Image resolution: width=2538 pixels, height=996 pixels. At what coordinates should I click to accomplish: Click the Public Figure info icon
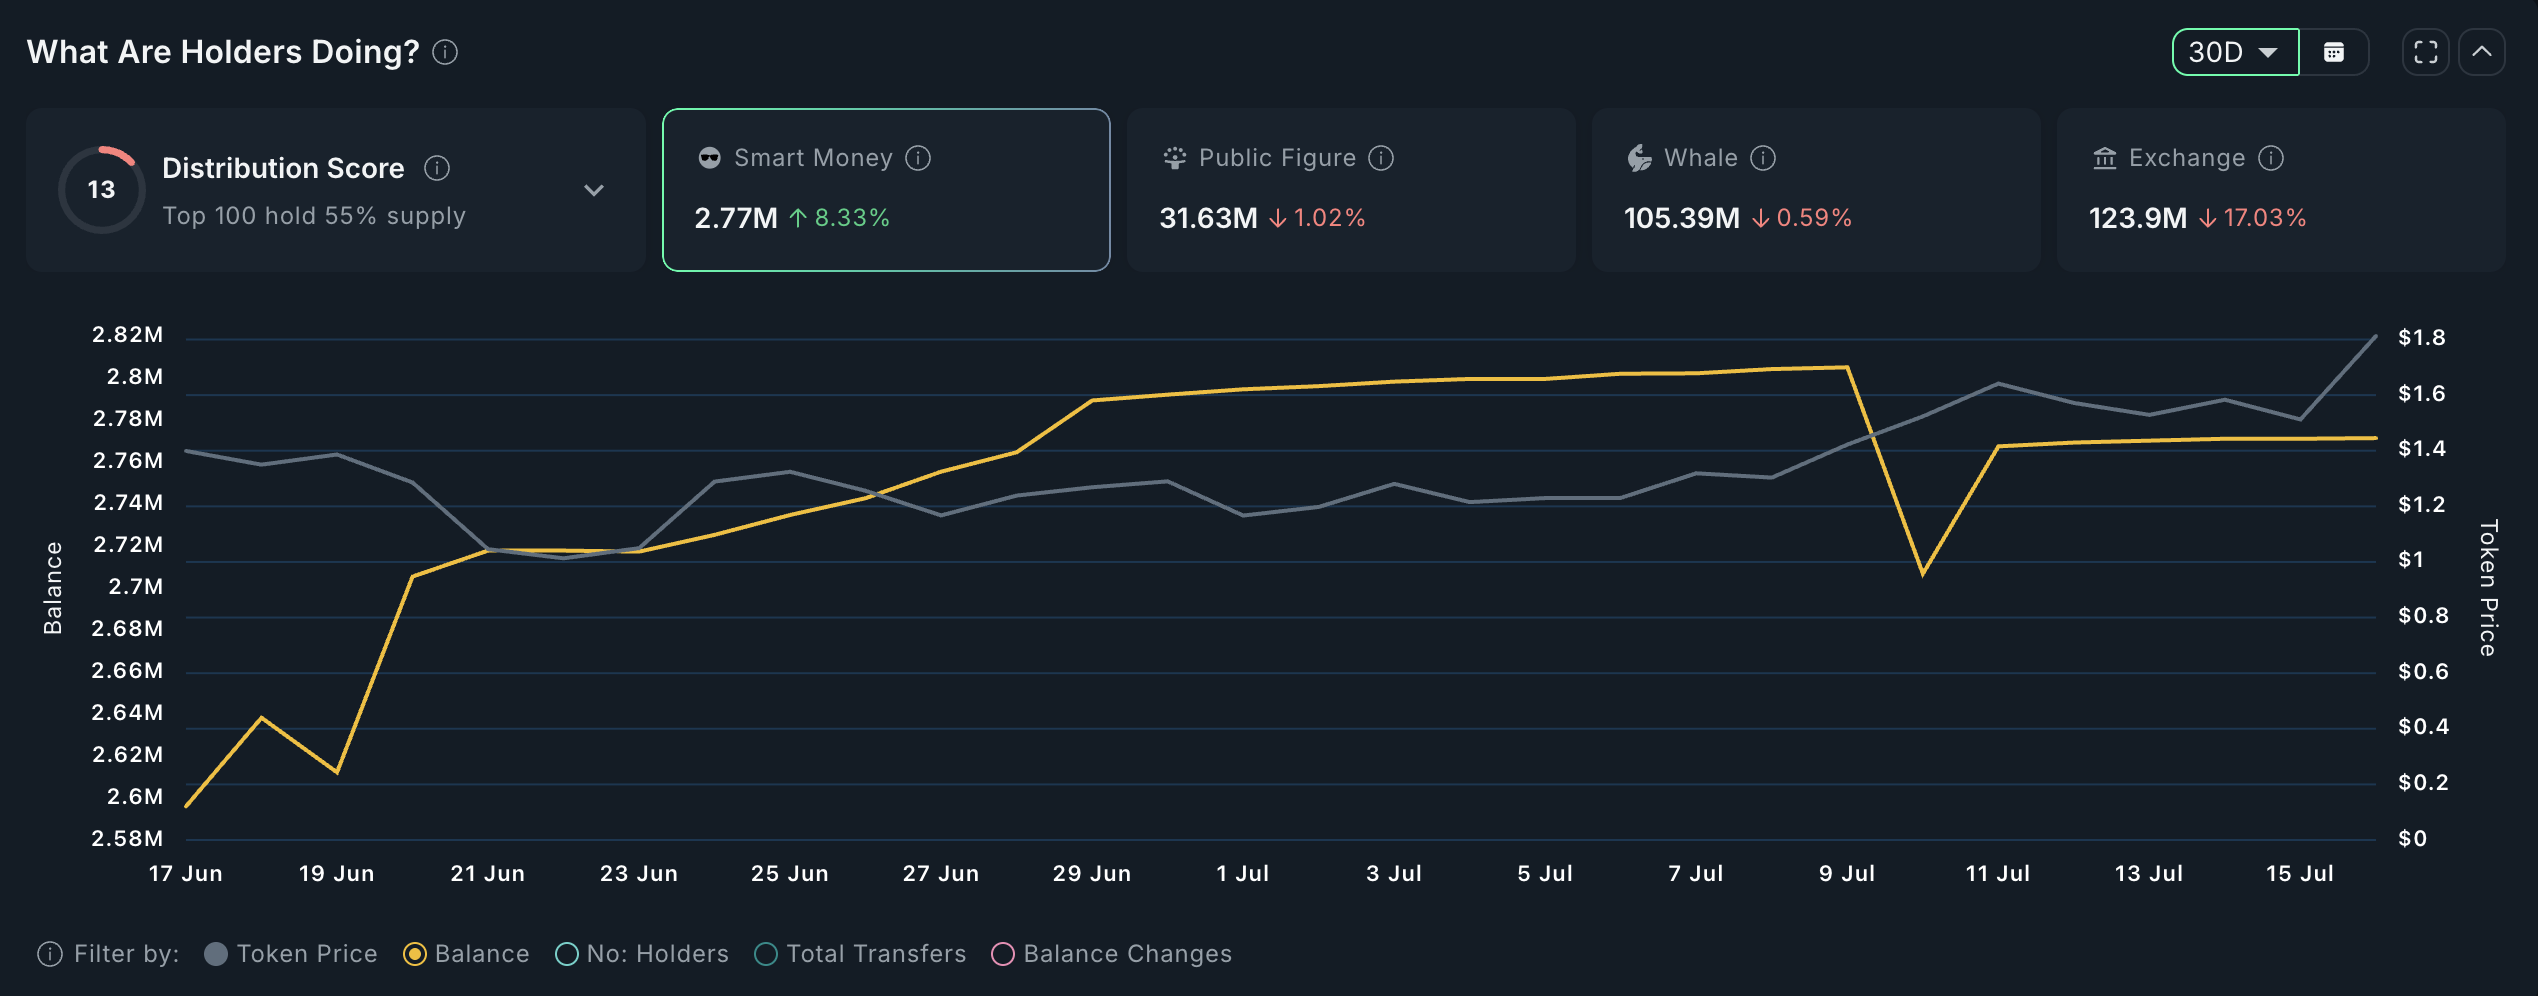[x=1381, y=158]
